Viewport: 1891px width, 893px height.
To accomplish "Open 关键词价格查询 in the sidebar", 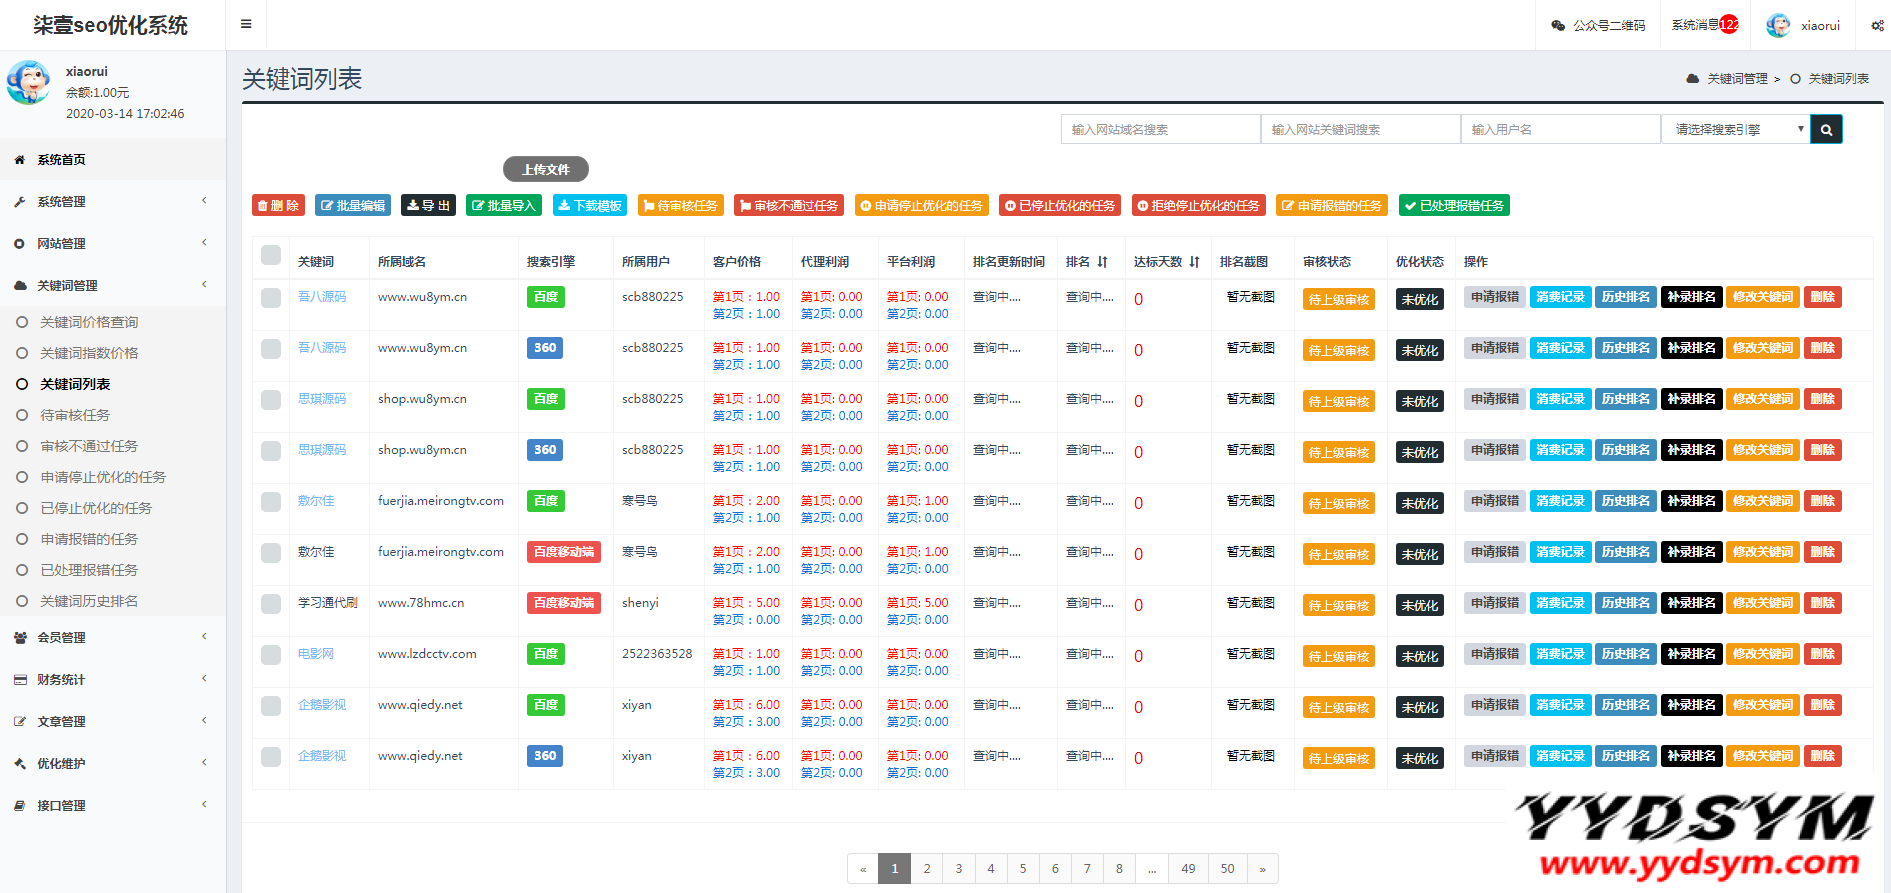I will pos(89,322).
